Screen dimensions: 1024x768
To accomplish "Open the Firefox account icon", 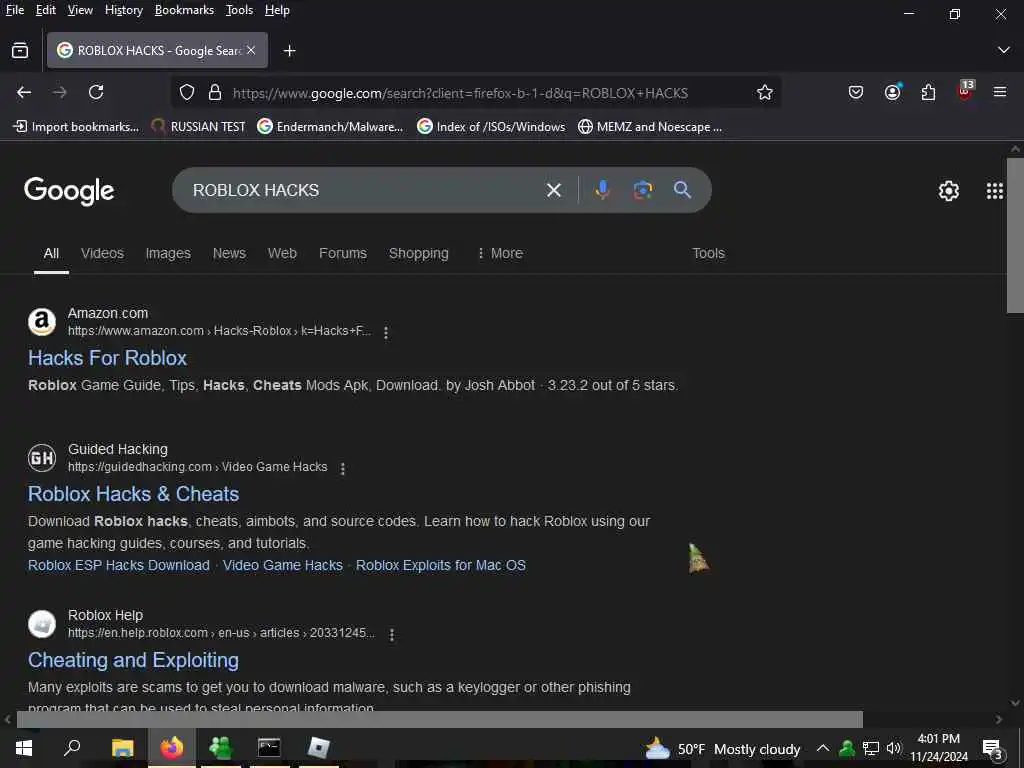I will click(x=892, y=92).
